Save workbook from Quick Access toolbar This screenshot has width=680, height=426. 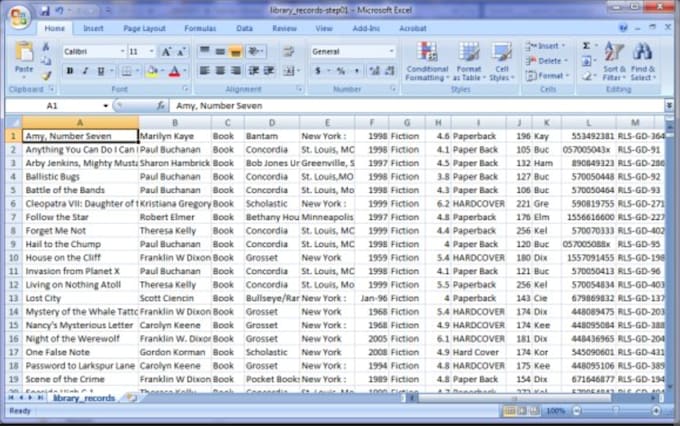pos(45,11)
